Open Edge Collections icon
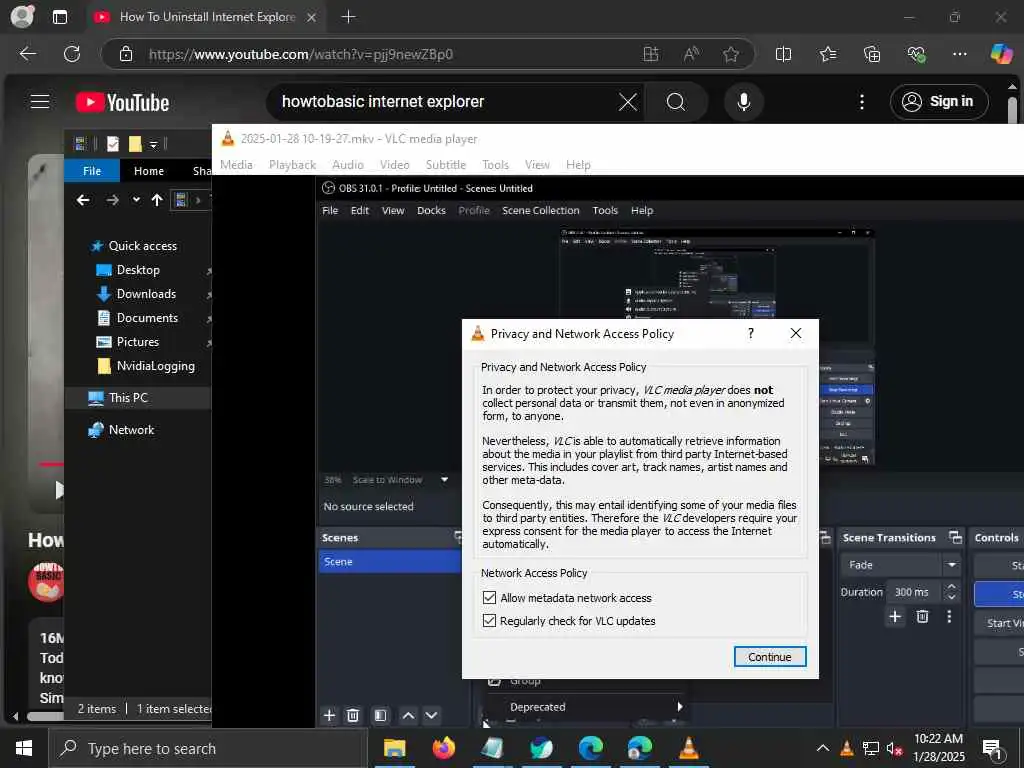Image resolution: width=1024 pixels, height=768 pixels. coord(872,54)
